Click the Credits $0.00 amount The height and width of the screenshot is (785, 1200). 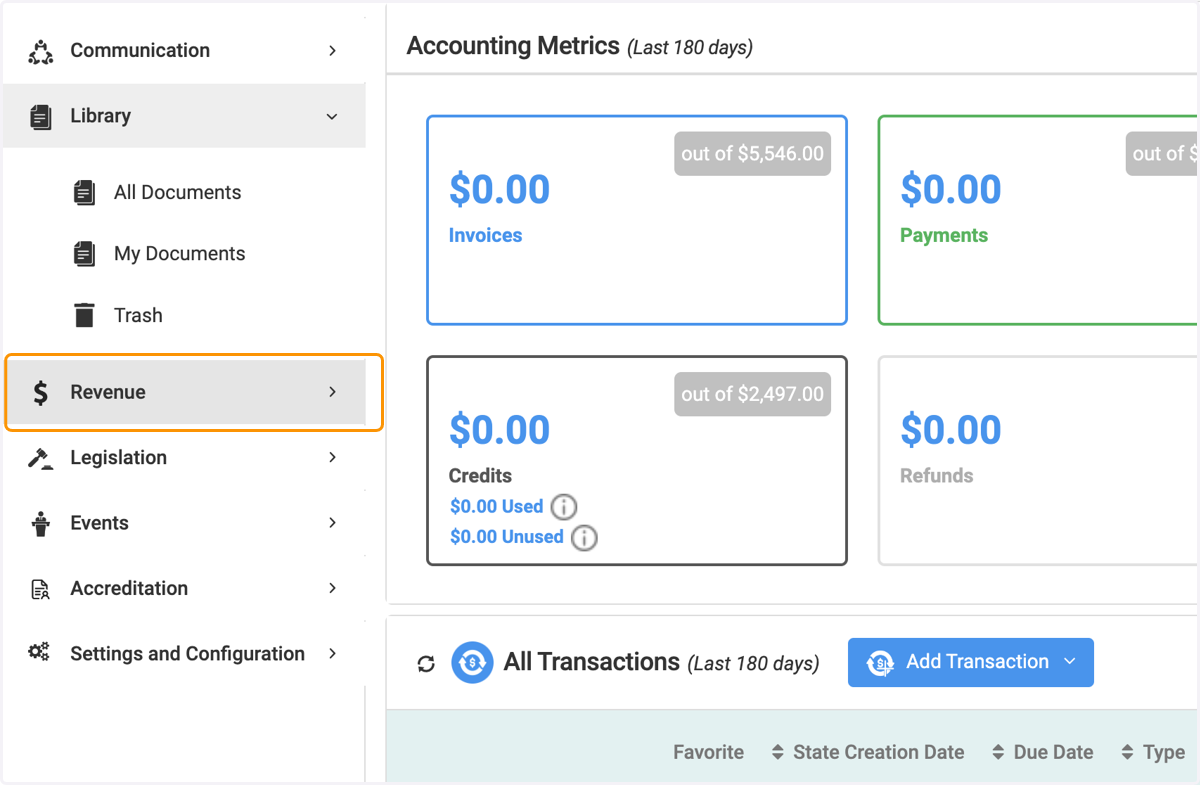click(x=499, y=430)
